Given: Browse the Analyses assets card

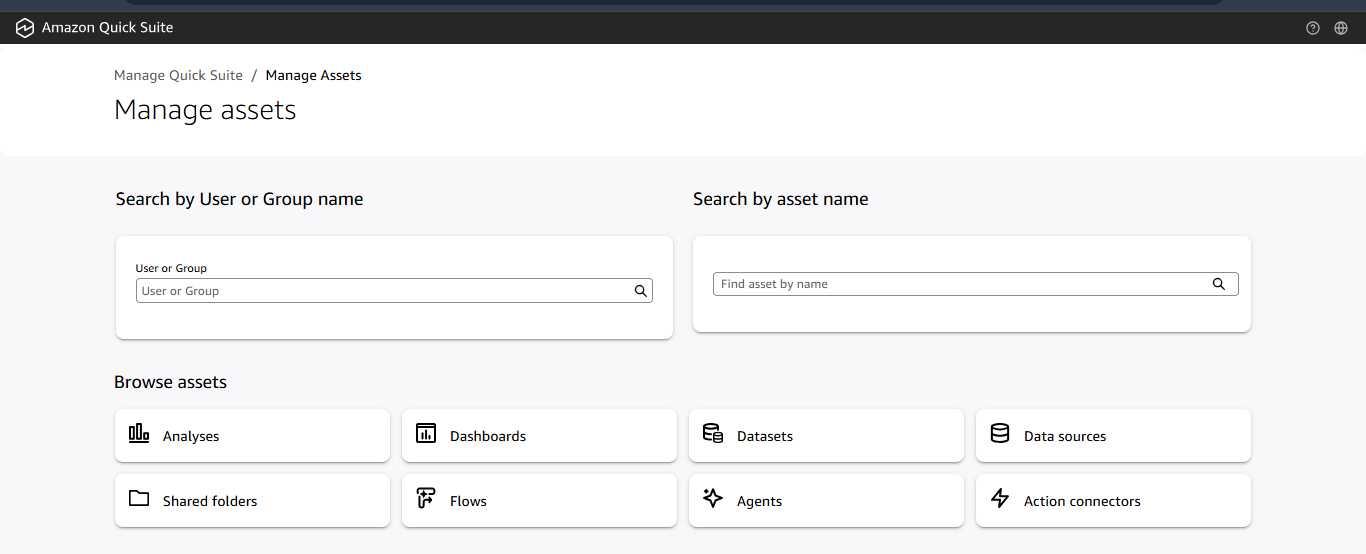Looking at the screenshot, I should click(252, 435).
